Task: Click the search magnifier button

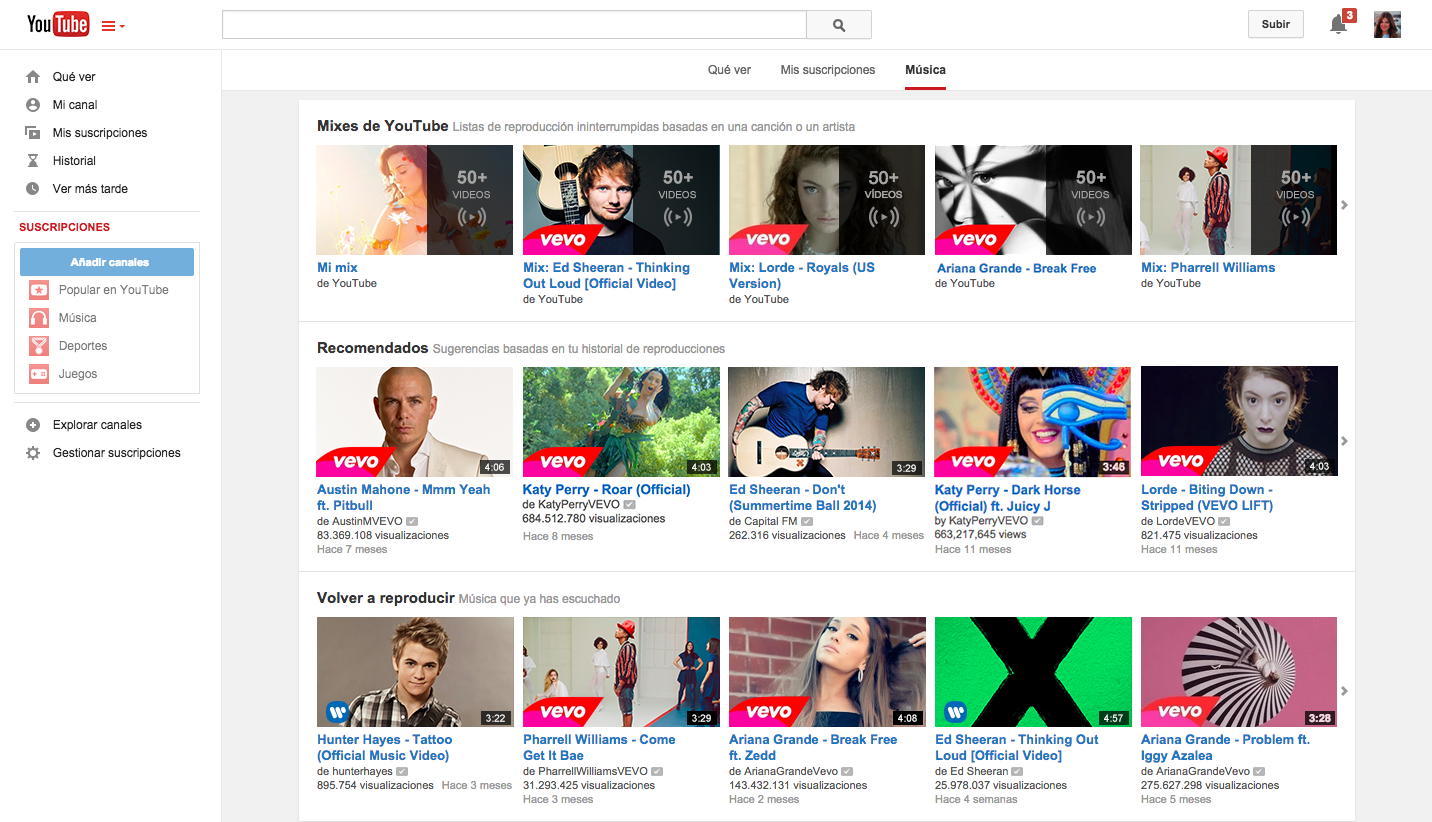Action: [x=838, y=25]
